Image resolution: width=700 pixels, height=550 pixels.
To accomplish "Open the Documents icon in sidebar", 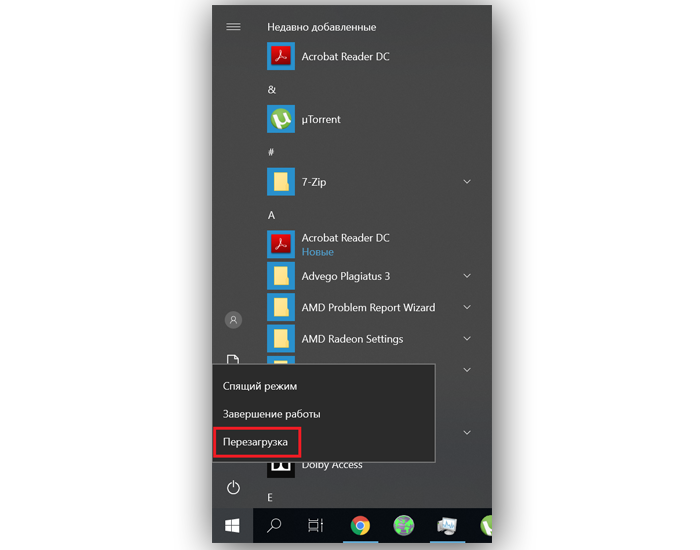I will pos(233,359).
